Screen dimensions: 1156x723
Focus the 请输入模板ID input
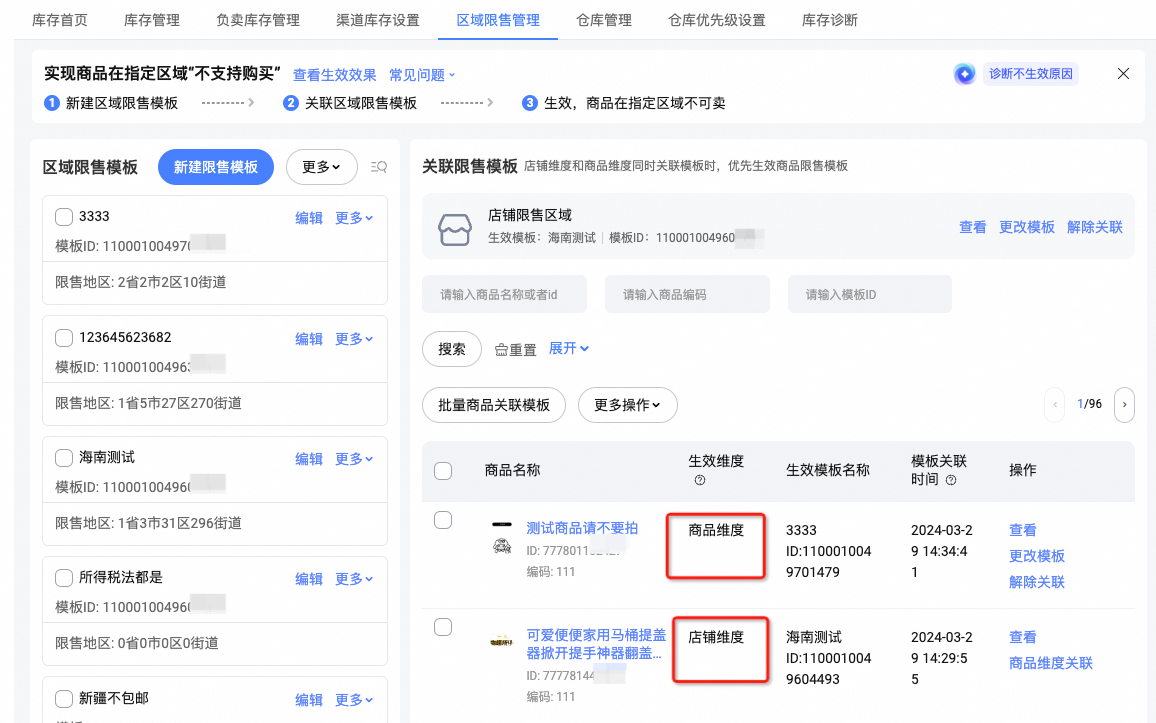(869, 294)
